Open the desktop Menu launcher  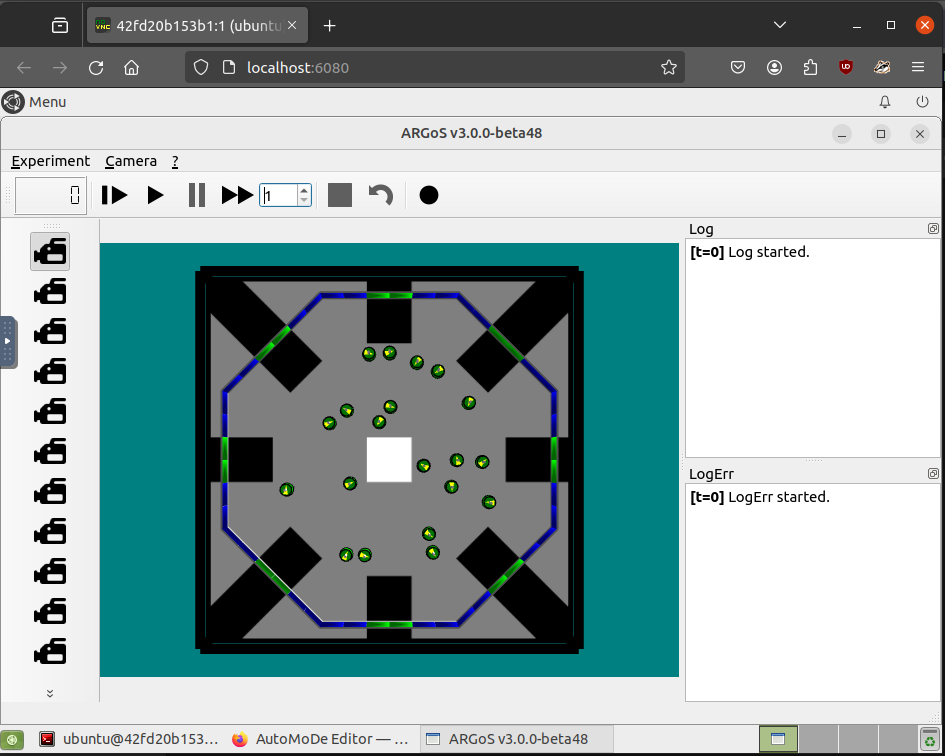tap(34, 102)
